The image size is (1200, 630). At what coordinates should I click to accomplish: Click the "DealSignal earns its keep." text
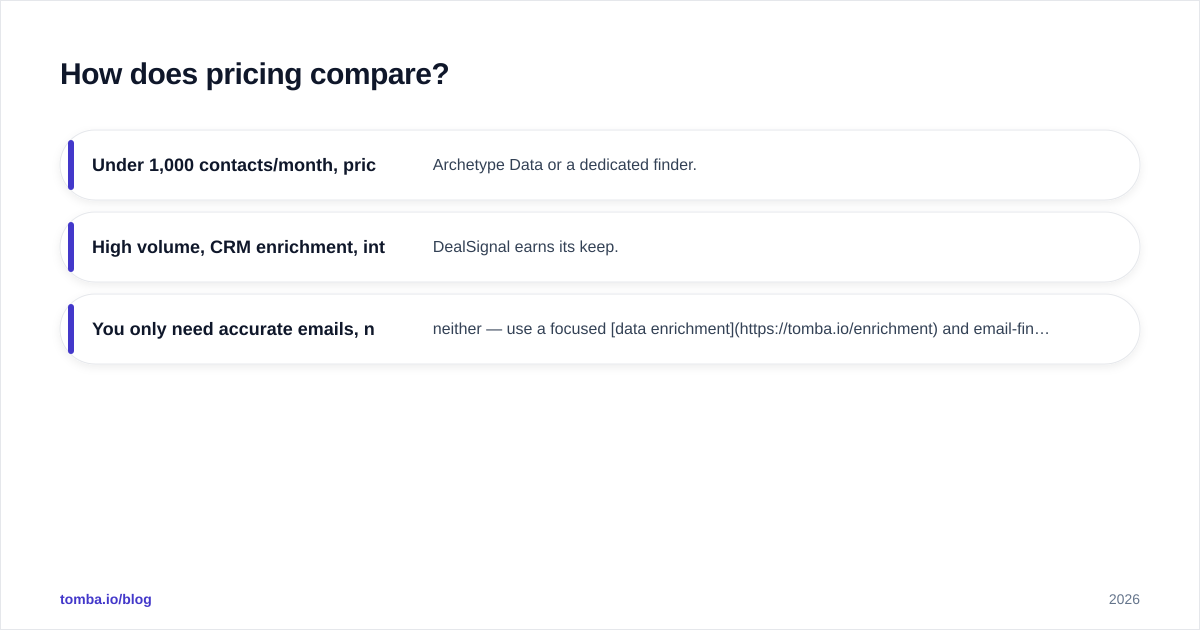[526, 247]
